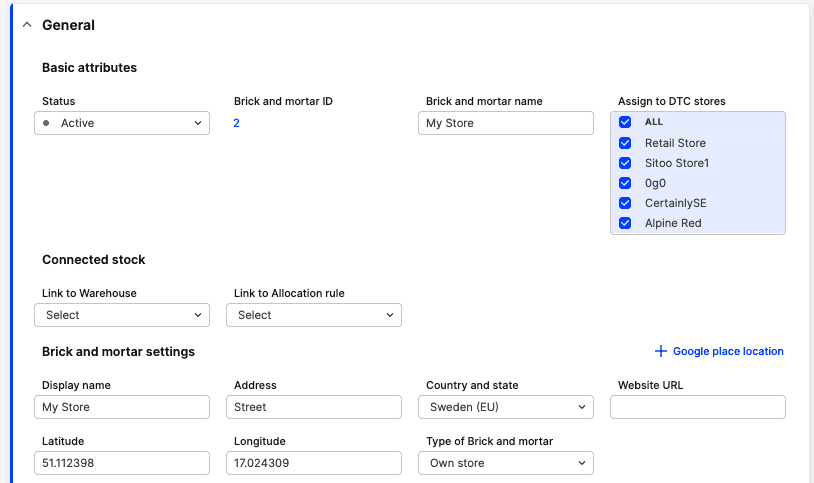The height and width of the screenshot is (483, 814).
Task: Click the Address field containing Street
Action: [314, 407]
